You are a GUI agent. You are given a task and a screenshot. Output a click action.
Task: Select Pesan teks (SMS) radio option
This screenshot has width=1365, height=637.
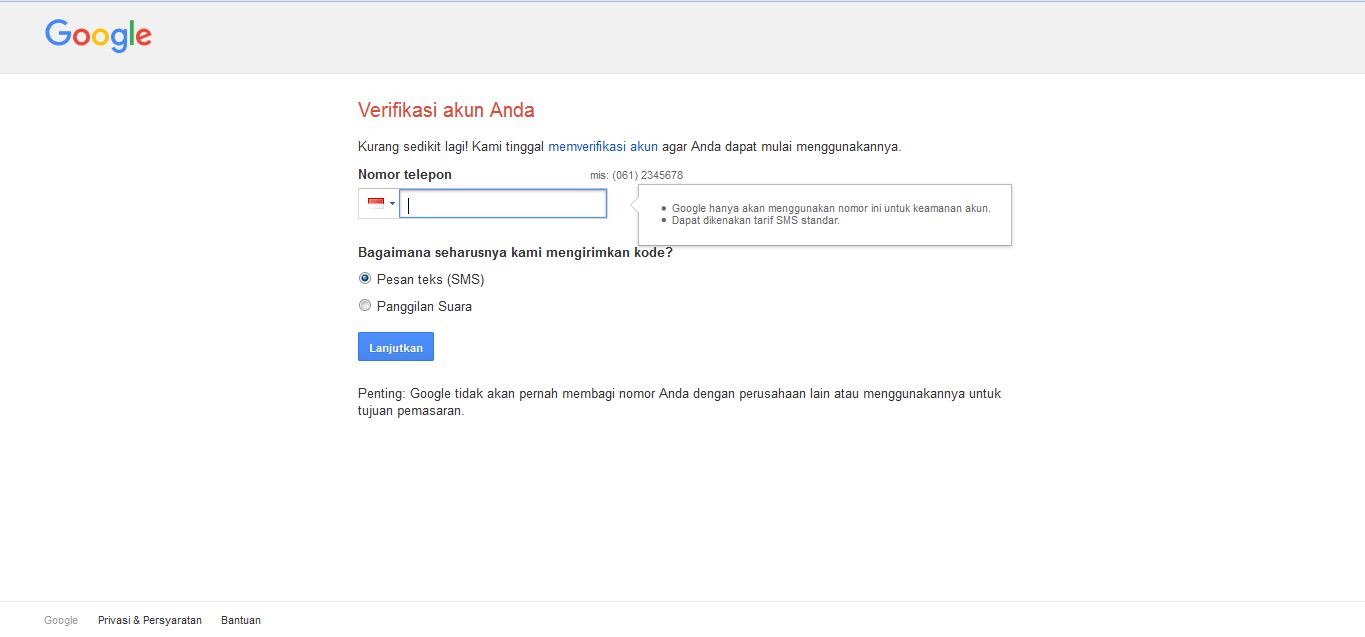tap(365, 279)
